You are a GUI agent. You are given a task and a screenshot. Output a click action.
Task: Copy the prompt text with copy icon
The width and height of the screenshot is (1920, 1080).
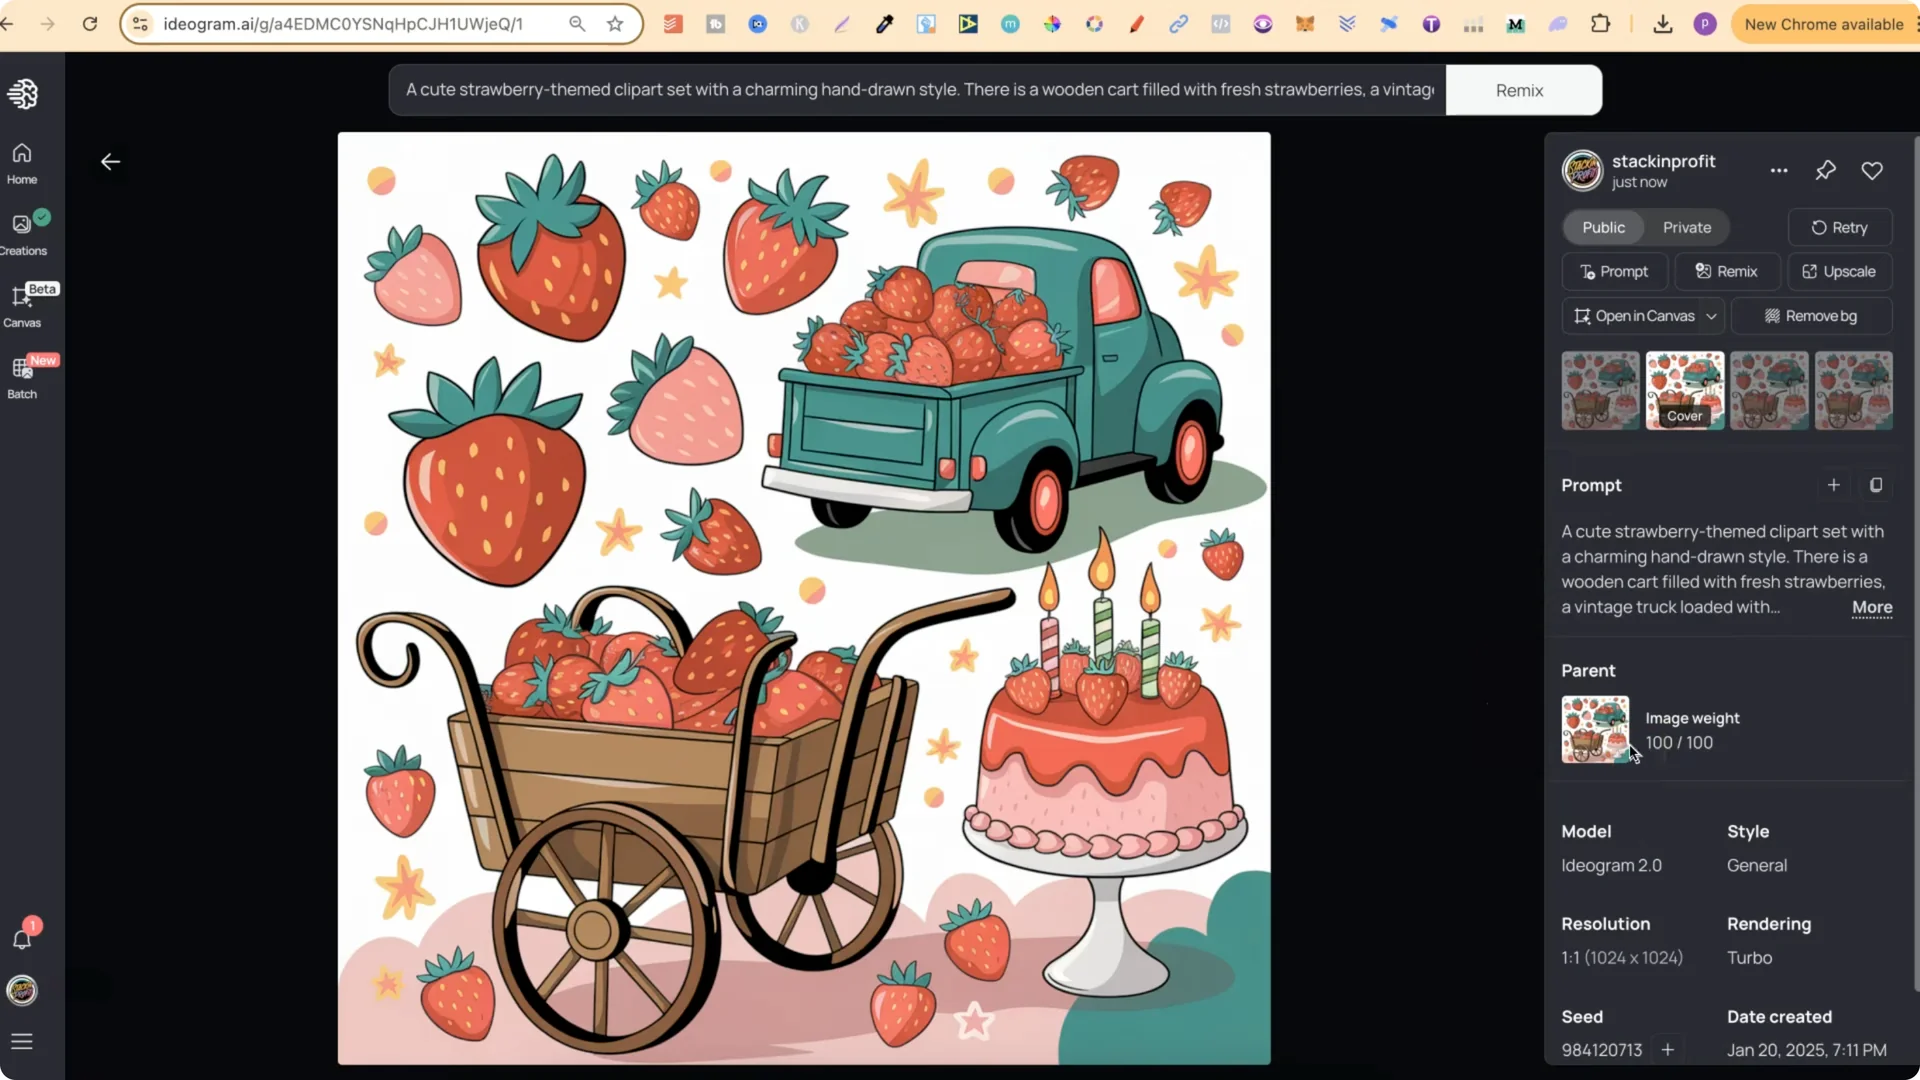[x=1876, y=485]
